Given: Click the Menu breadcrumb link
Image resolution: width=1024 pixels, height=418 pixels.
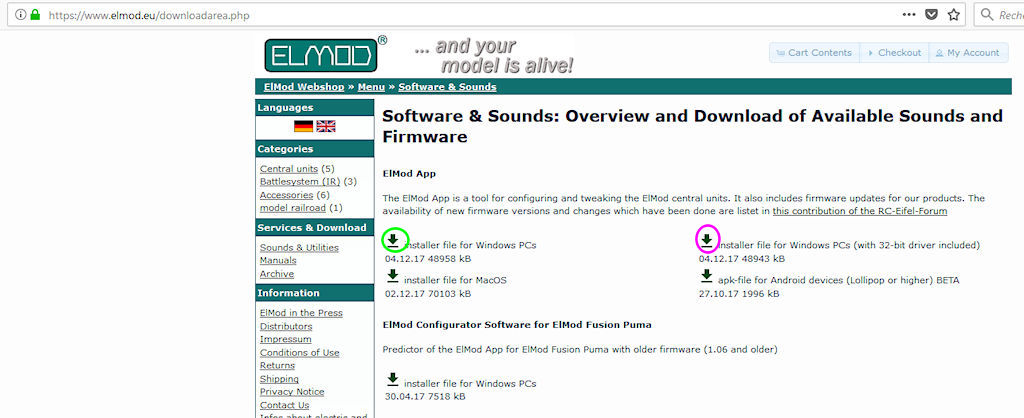Looking at the screenshot, I should 371,87.
